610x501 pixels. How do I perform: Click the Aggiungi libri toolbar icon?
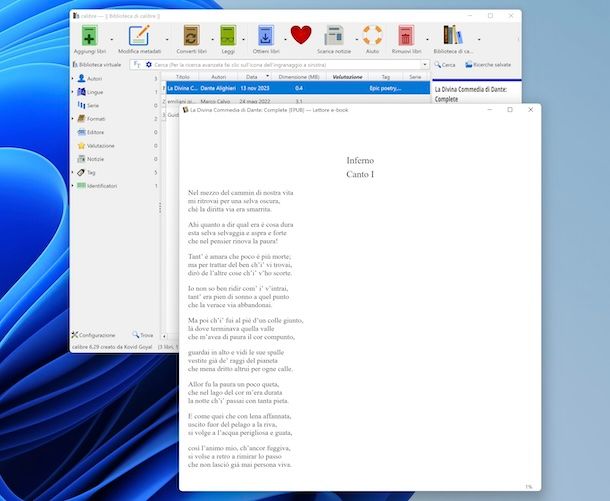point(88,37)
